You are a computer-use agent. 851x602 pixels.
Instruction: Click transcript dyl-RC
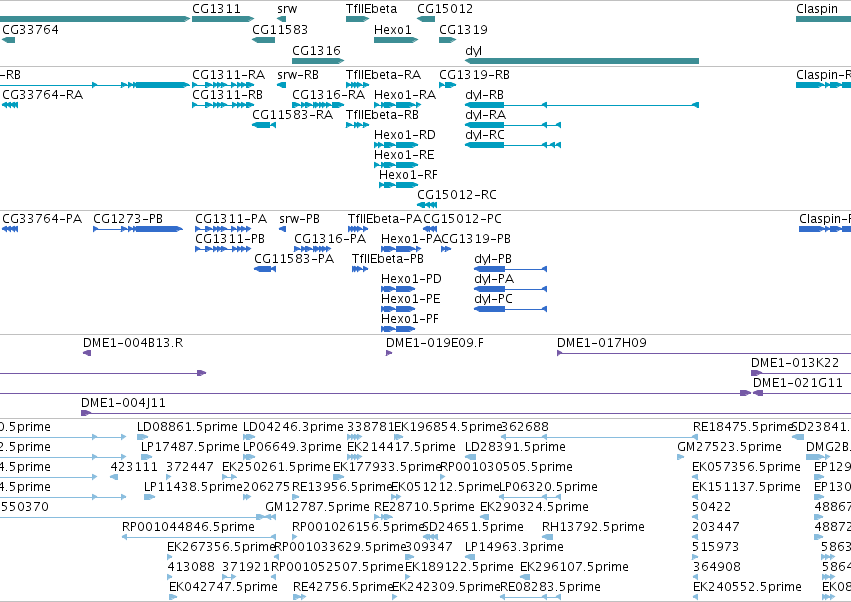pyautogui.click(x=485, y=135)
